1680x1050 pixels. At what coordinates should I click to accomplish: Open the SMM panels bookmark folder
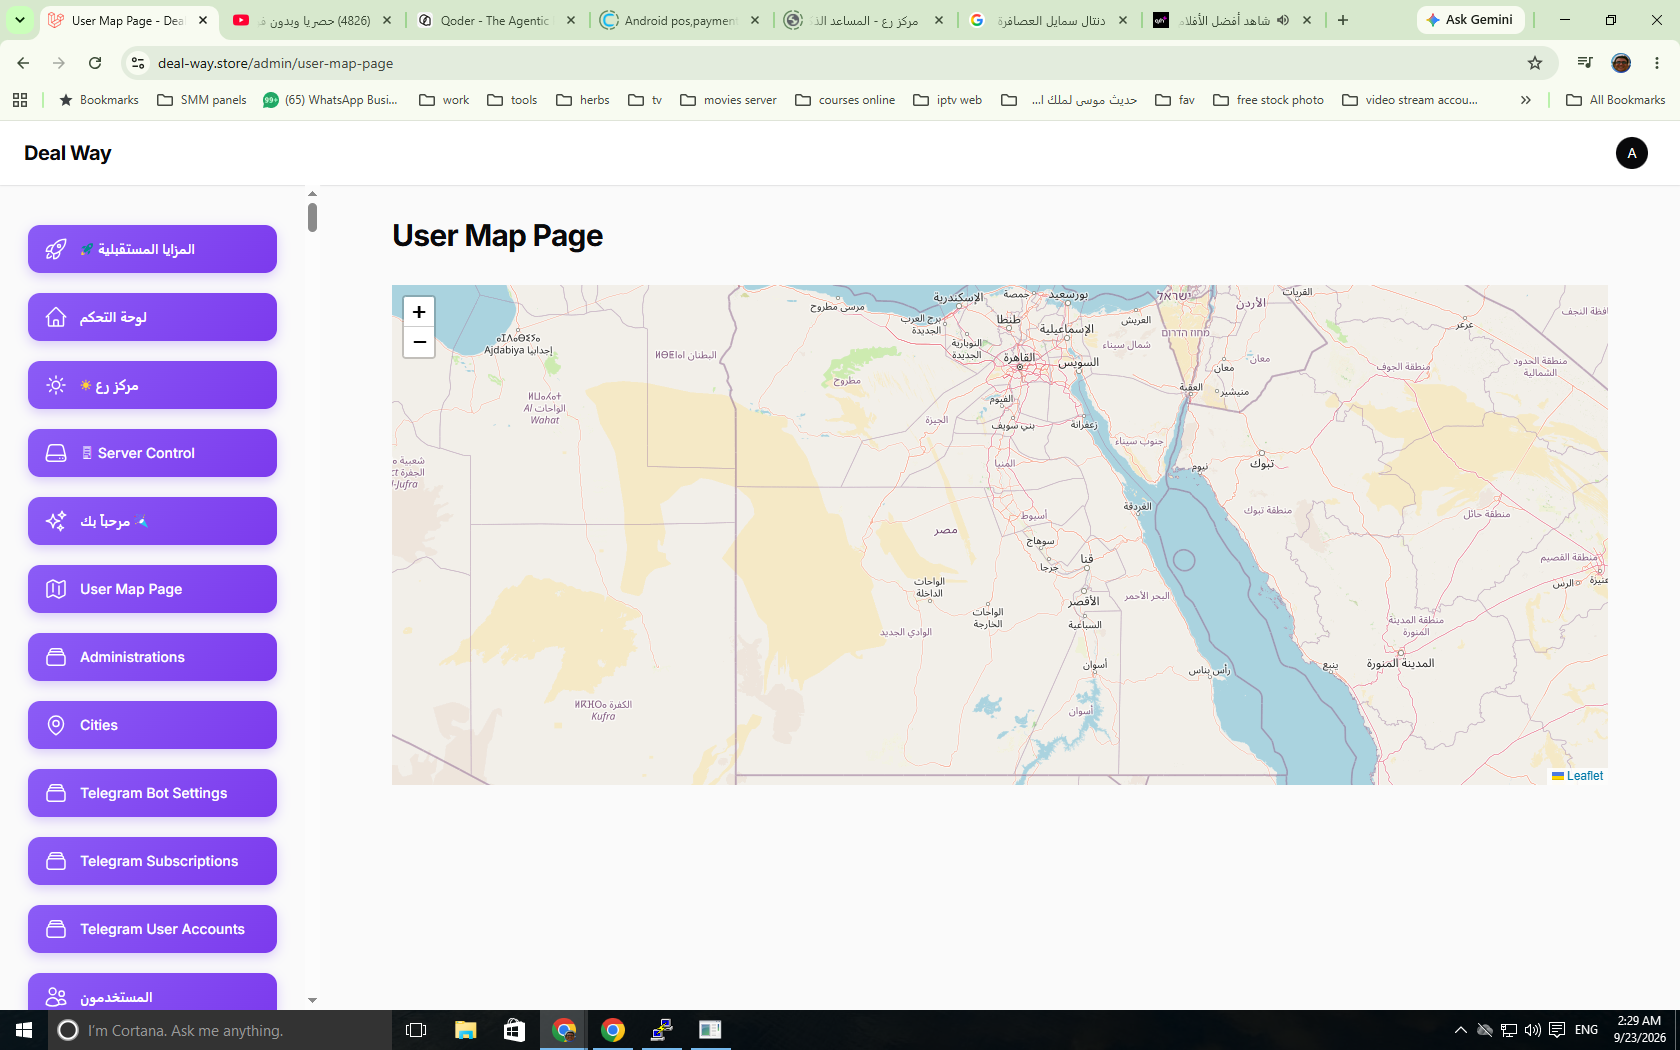pos(202,100)
